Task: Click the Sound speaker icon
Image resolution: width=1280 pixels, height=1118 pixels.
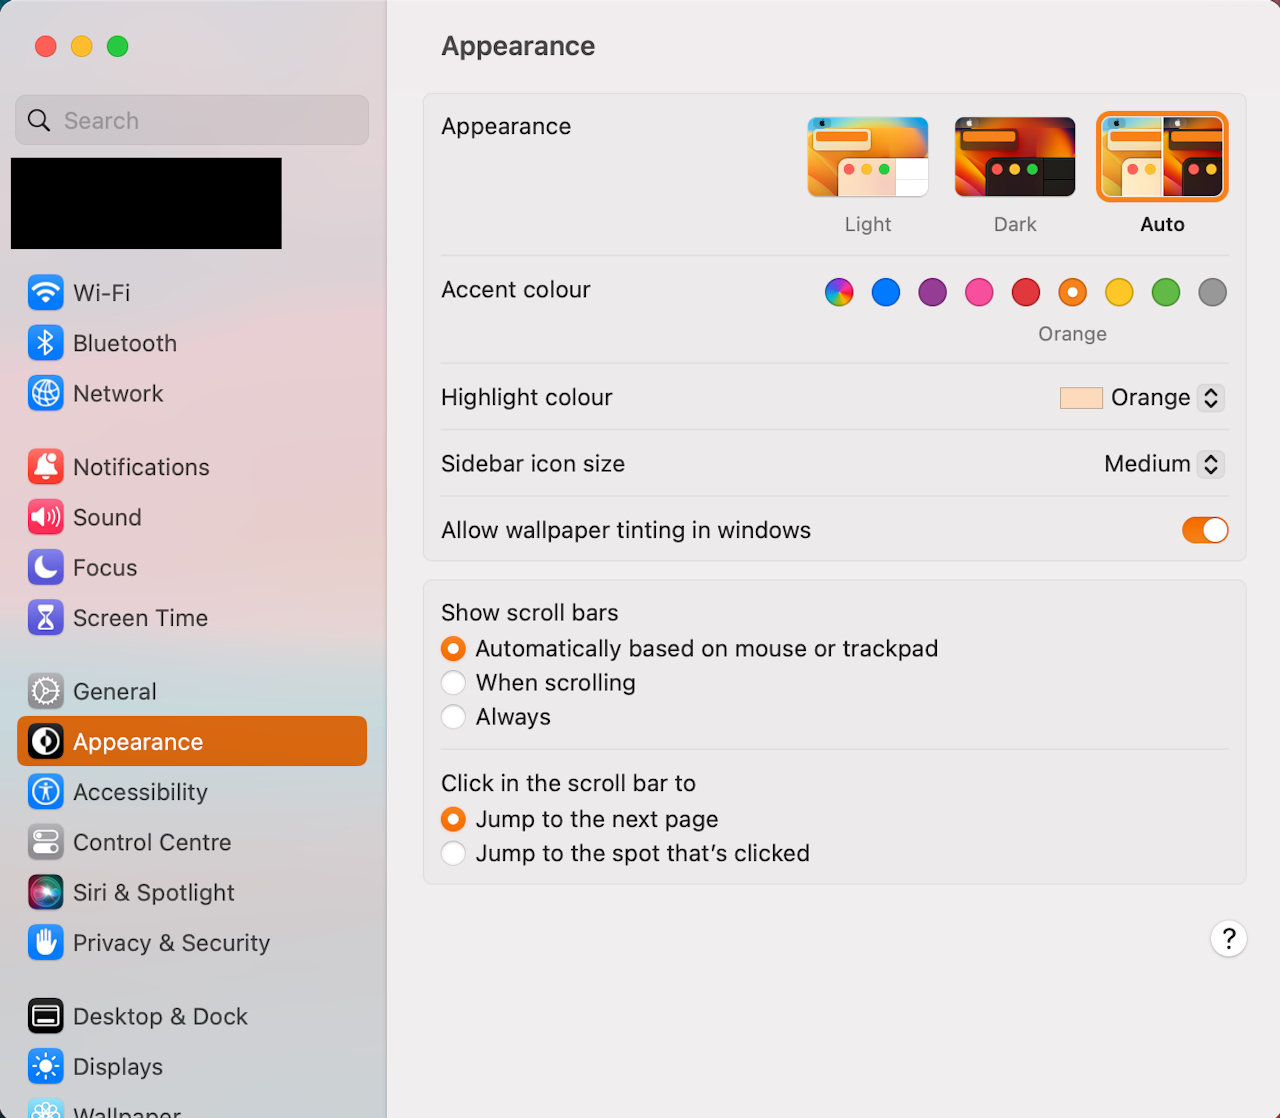Action: (x=46, y=517)
